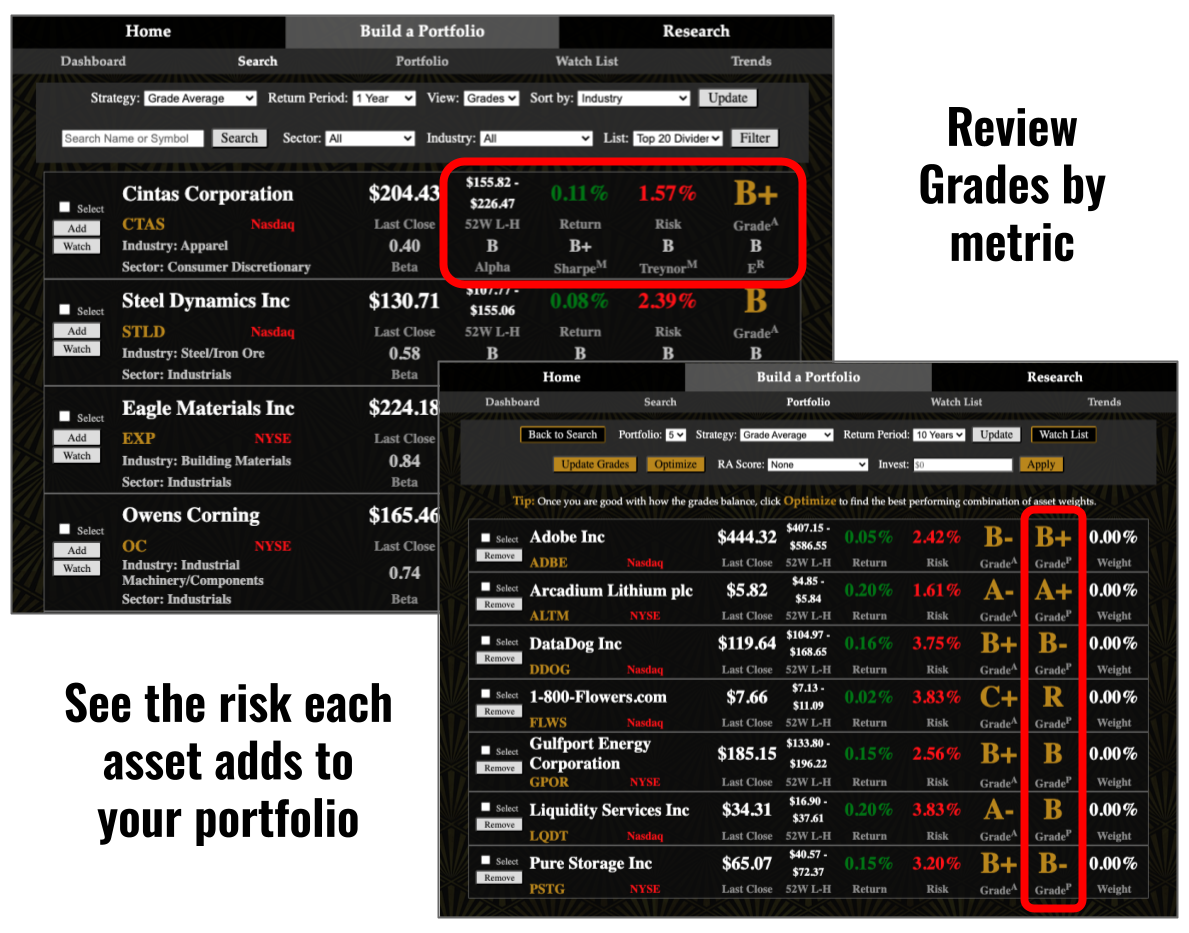The image size is (1189, 933).
Task: Watch Steel Dynamics Inc with the Watch button
Action: tap(77, 349)
